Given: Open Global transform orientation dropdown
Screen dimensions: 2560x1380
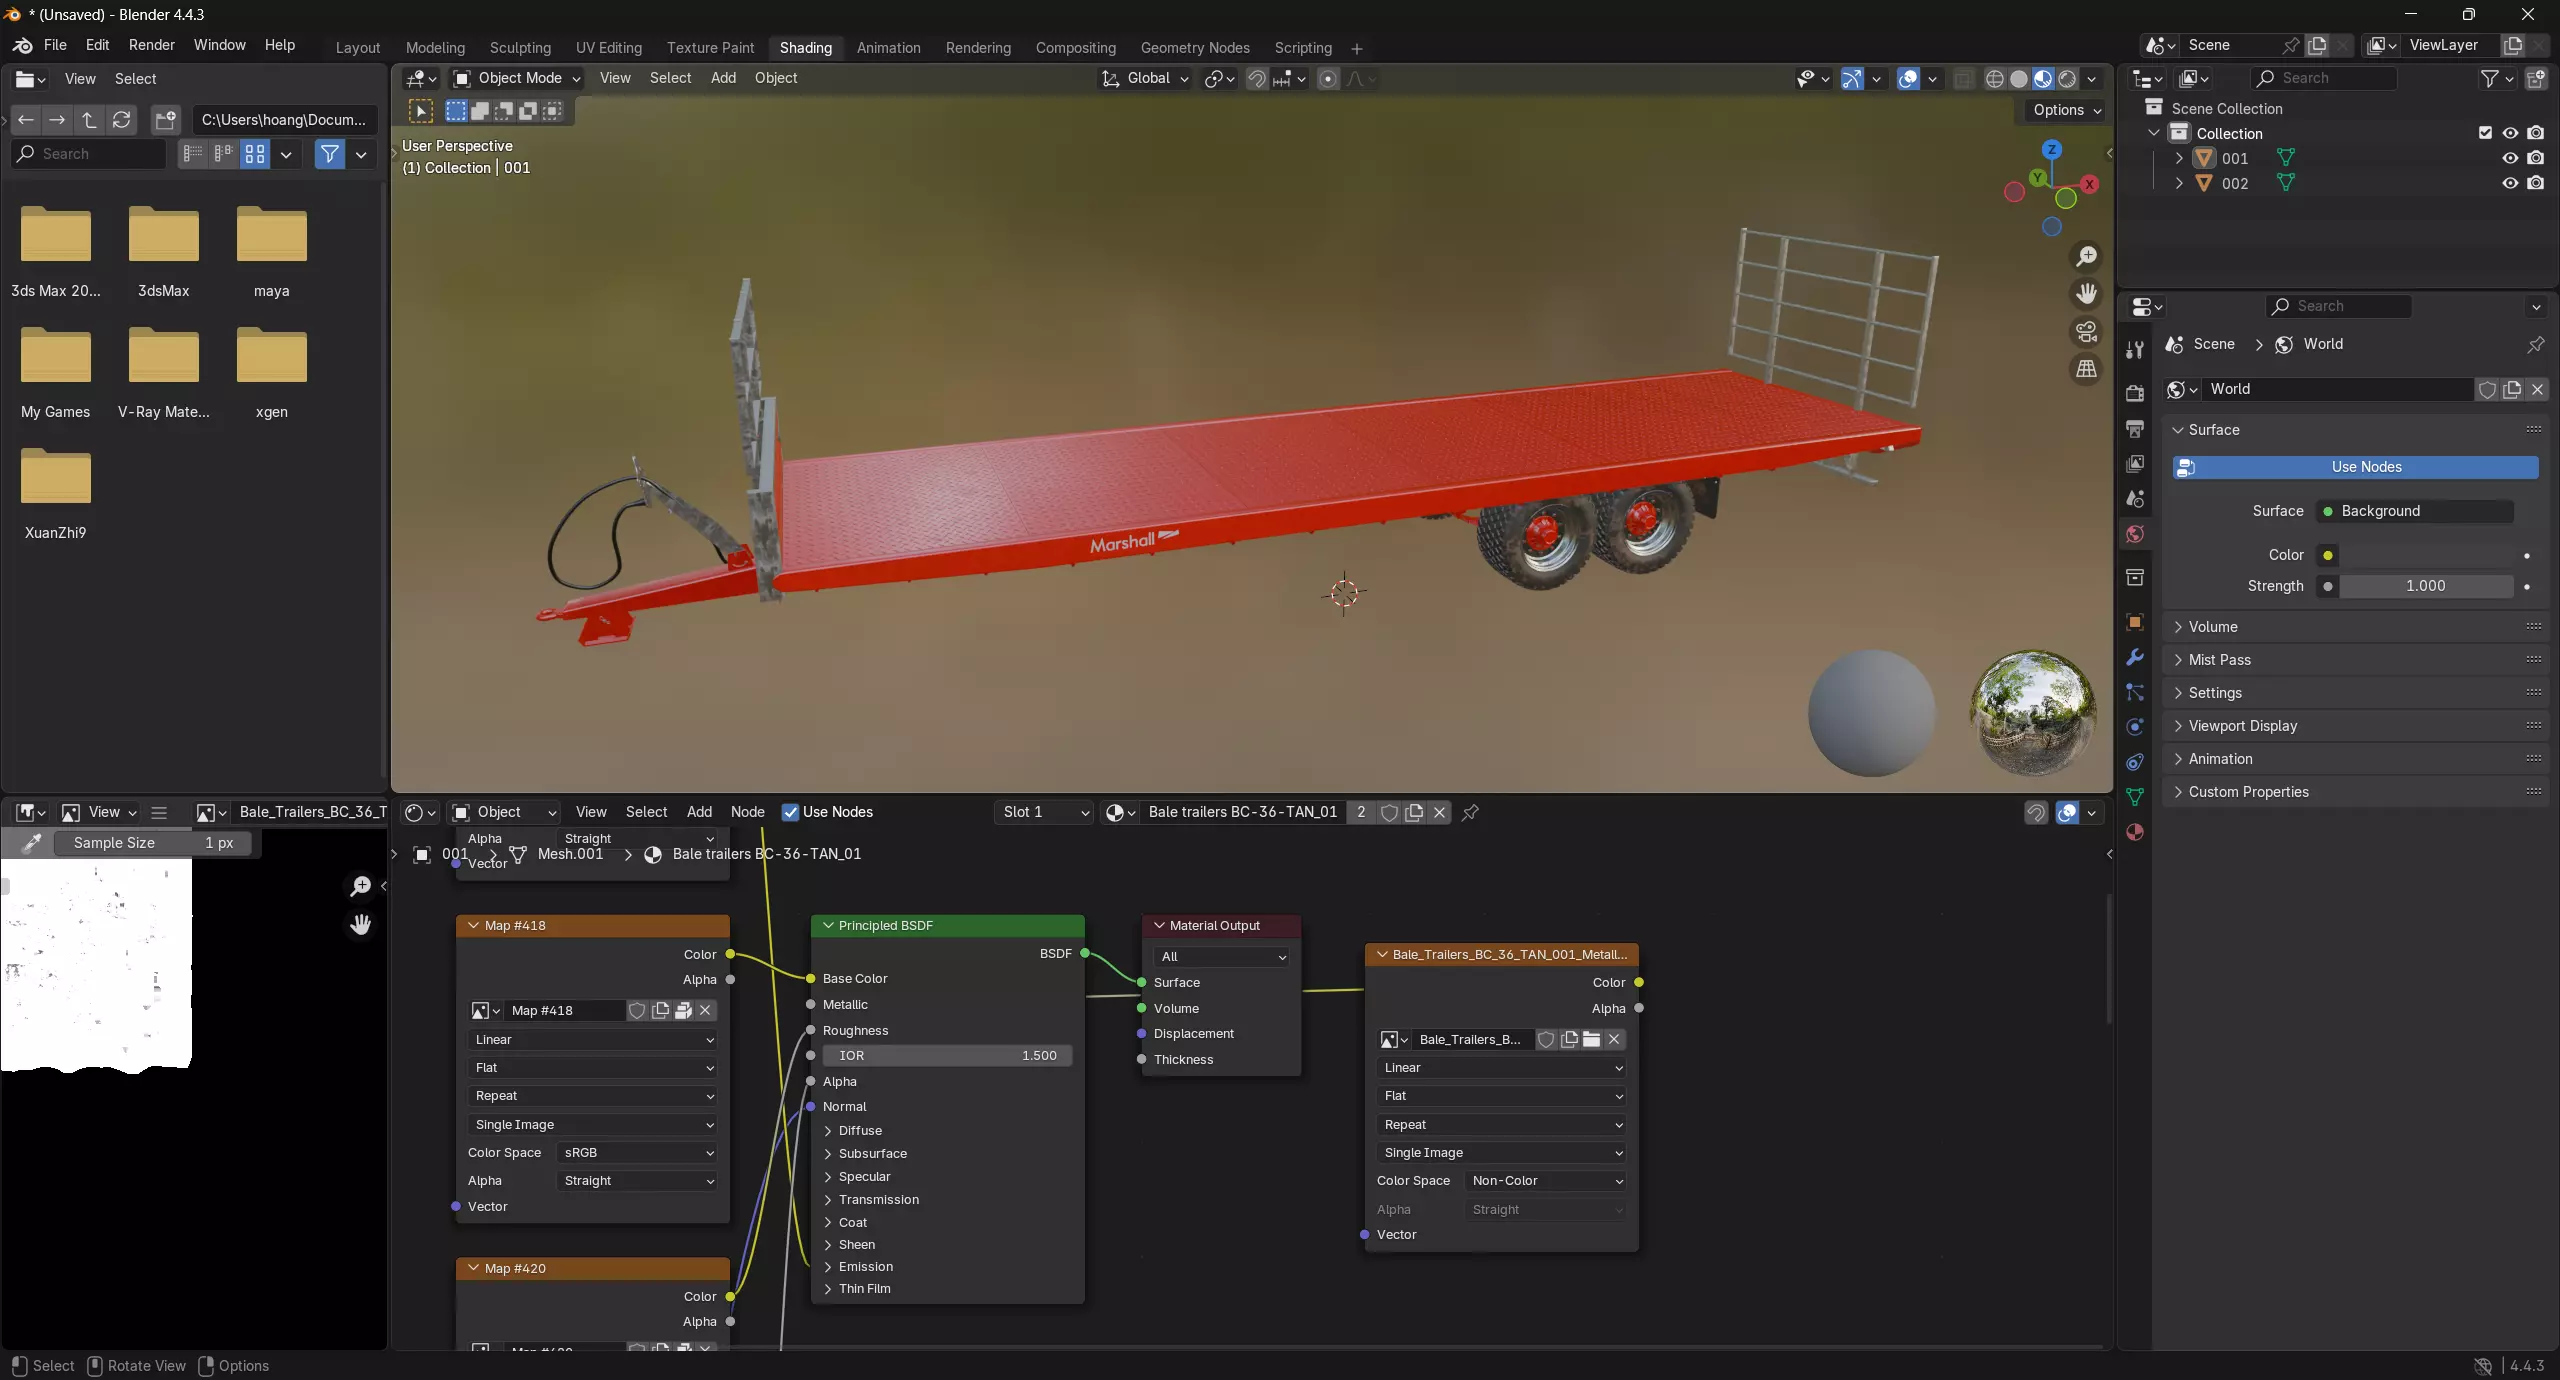Looking at the screenshot, I should coord(1146,79).
